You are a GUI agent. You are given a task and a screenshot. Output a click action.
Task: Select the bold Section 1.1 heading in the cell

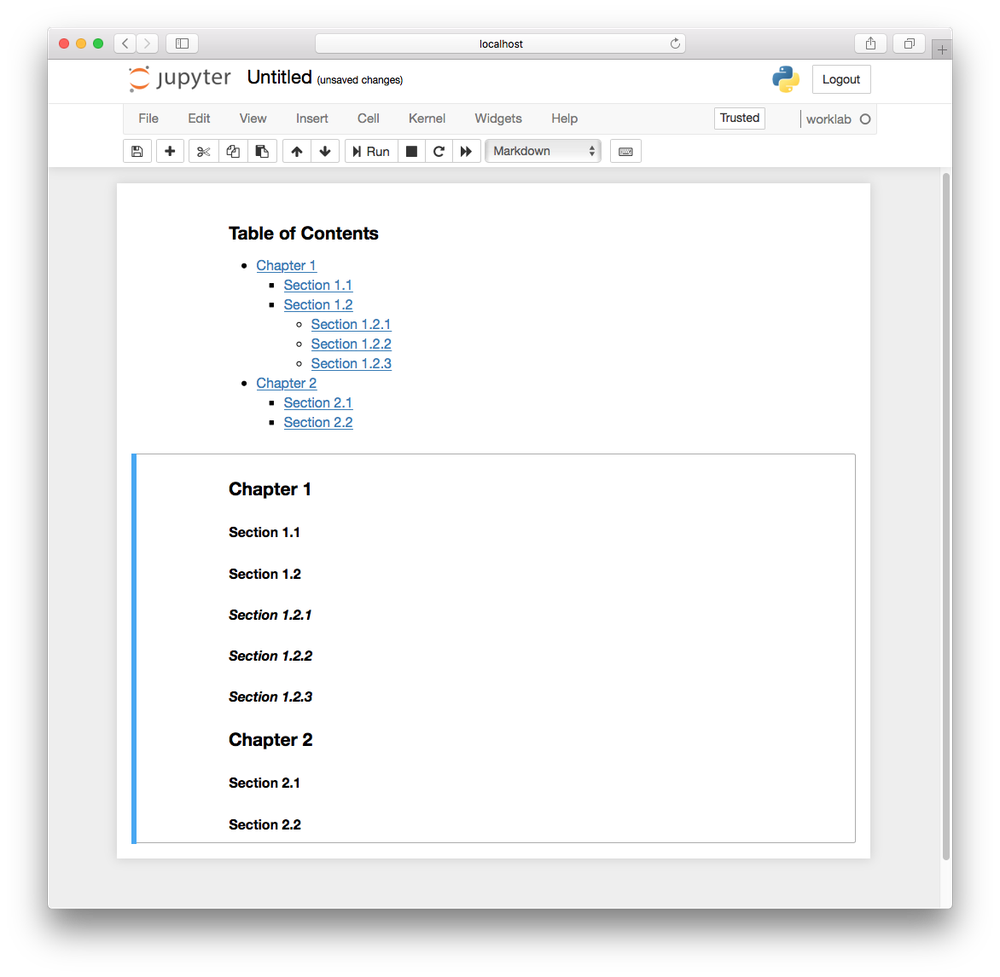(264, 533)
